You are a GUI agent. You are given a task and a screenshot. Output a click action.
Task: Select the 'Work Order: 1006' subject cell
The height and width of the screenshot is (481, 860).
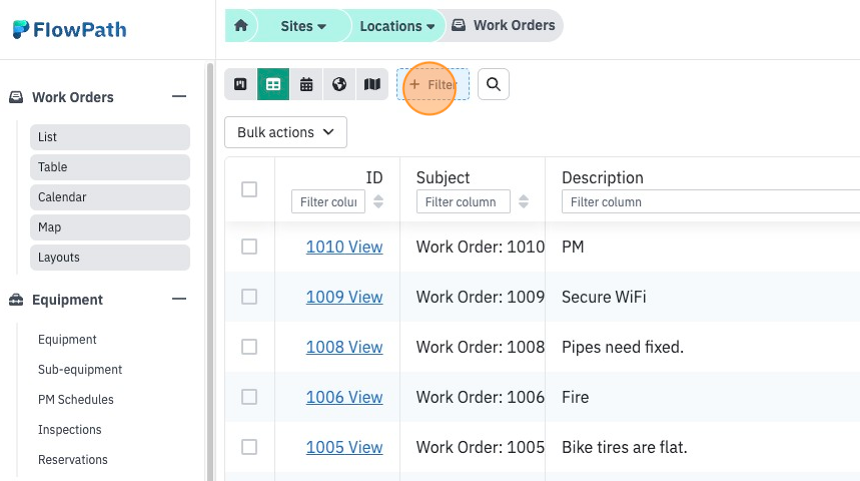(x=480, y=397)
